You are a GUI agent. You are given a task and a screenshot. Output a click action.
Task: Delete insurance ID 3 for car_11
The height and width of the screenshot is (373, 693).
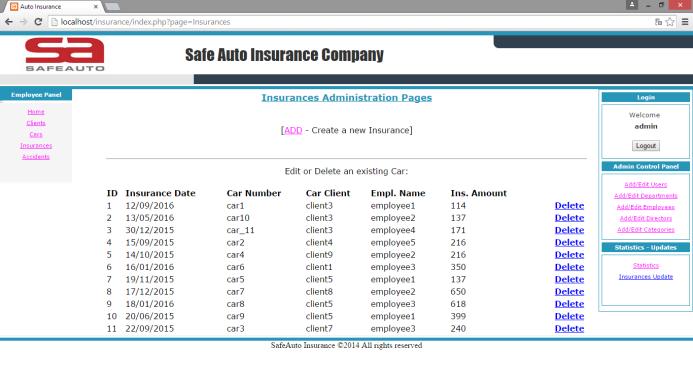[x=569, y=230]
